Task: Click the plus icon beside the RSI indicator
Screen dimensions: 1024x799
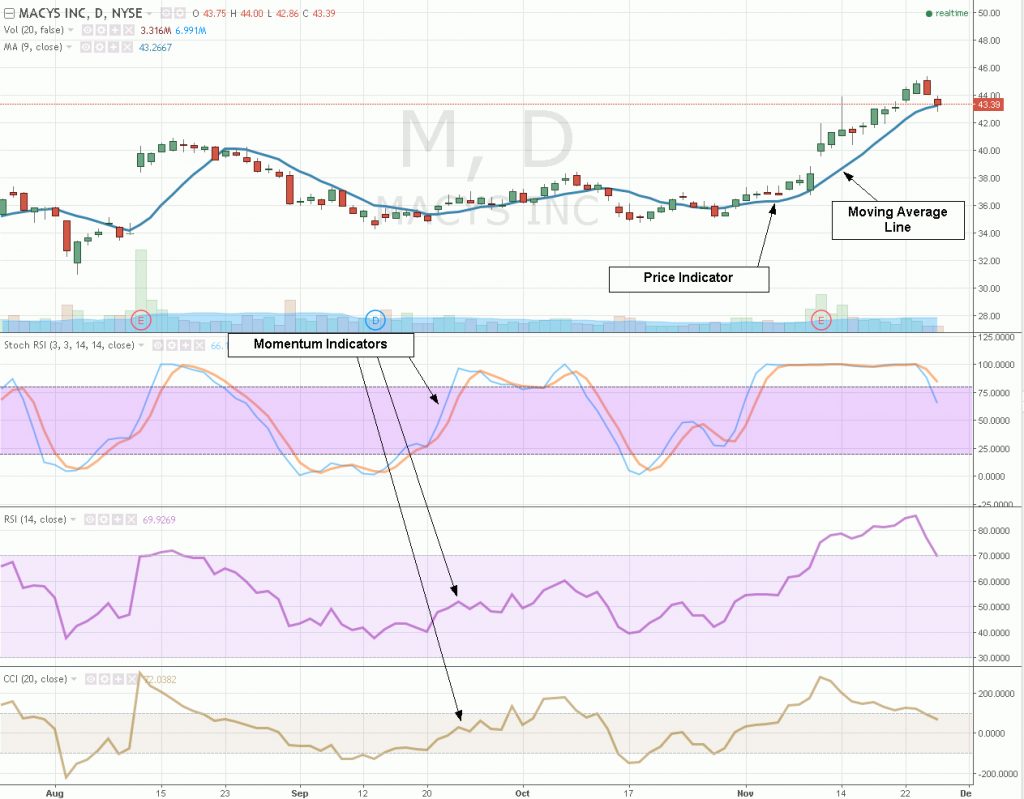Action: (x=118, y=519)
